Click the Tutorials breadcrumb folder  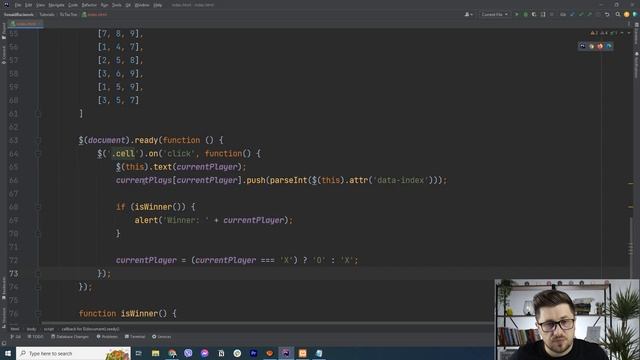tap(47, 14)
